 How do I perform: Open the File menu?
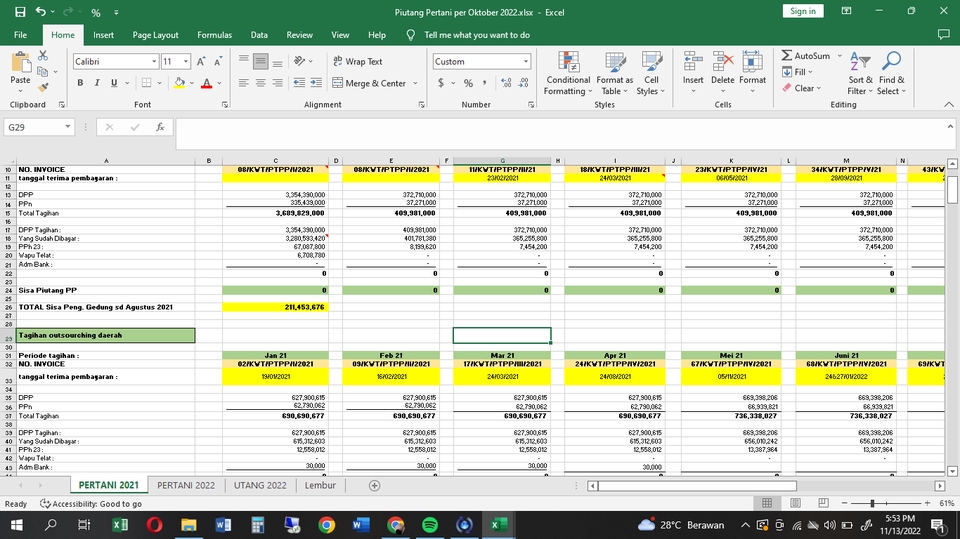click(x=20, y=35)
